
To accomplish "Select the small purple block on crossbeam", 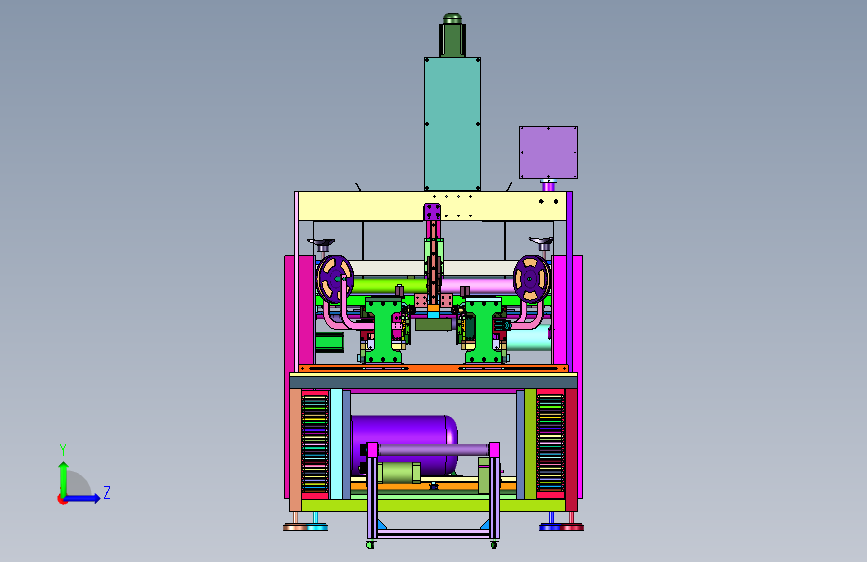I will pos(432,212).
